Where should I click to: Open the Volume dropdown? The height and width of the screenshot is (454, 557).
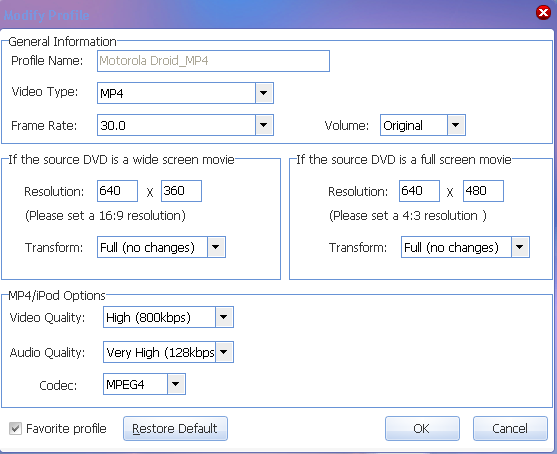click(x=456, y=125)
